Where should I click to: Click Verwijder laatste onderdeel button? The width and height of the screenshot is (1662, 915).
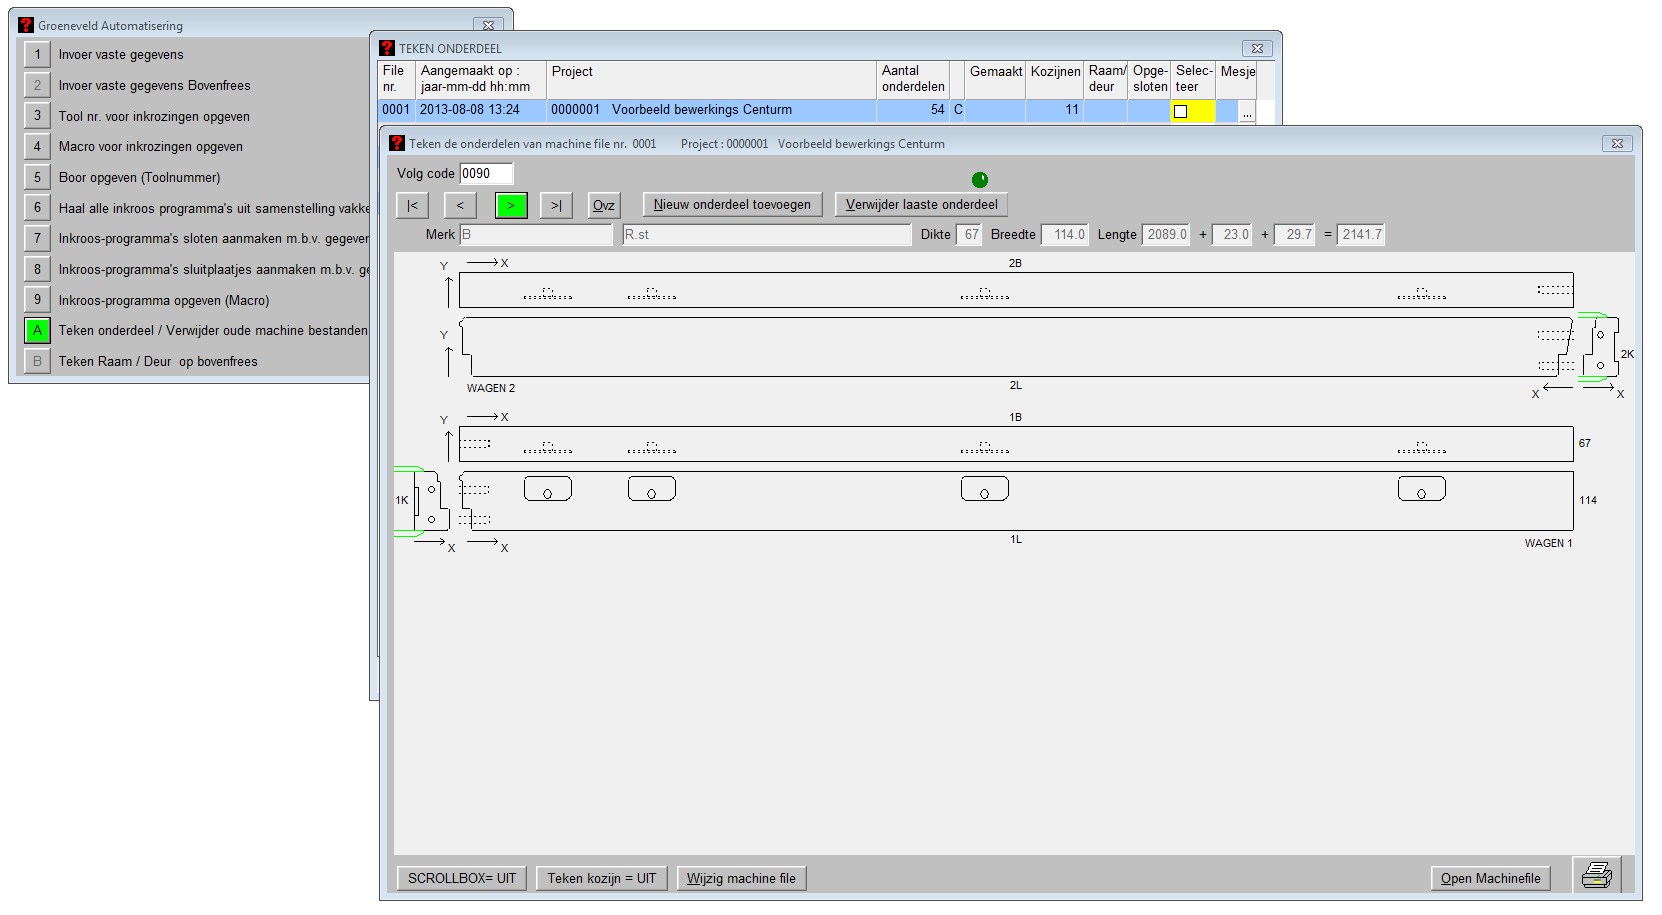[x=921, y=205]
